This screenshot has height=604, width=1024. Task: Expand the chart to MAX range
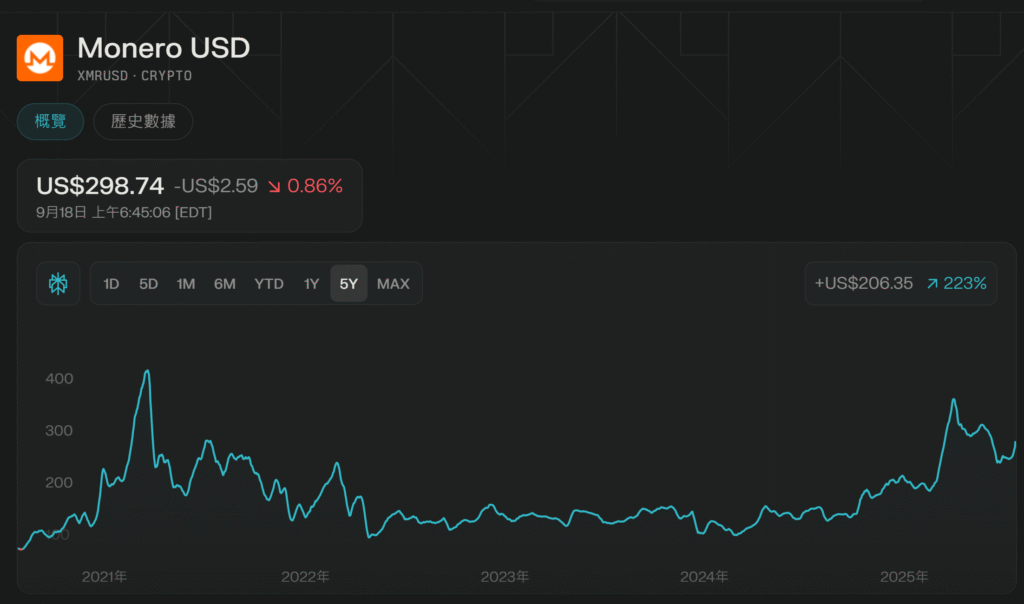[393, 284]
